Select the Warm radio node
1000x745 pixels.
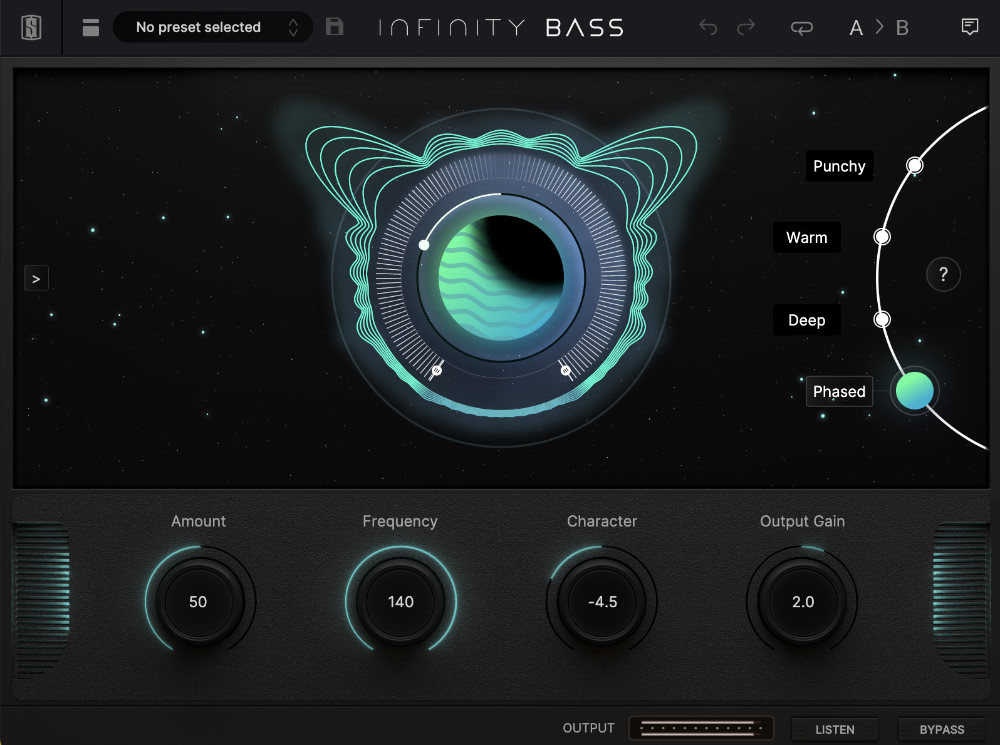pos(882,237)
